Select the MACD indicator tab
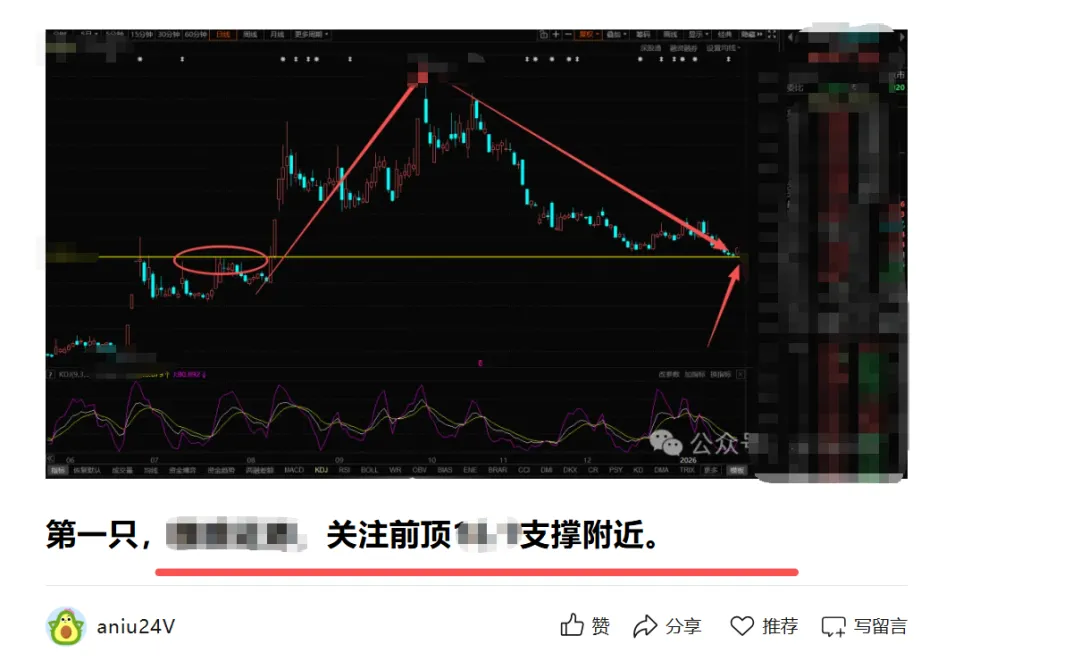This screenshot has width=1080, height=661. coord(293,470)
